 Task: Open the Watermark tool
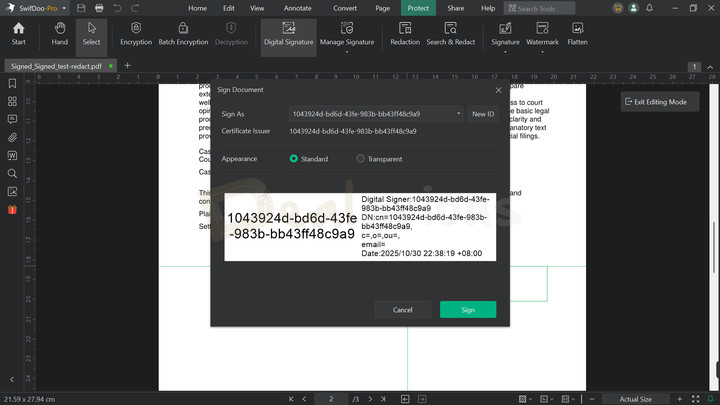coord(542,34)
